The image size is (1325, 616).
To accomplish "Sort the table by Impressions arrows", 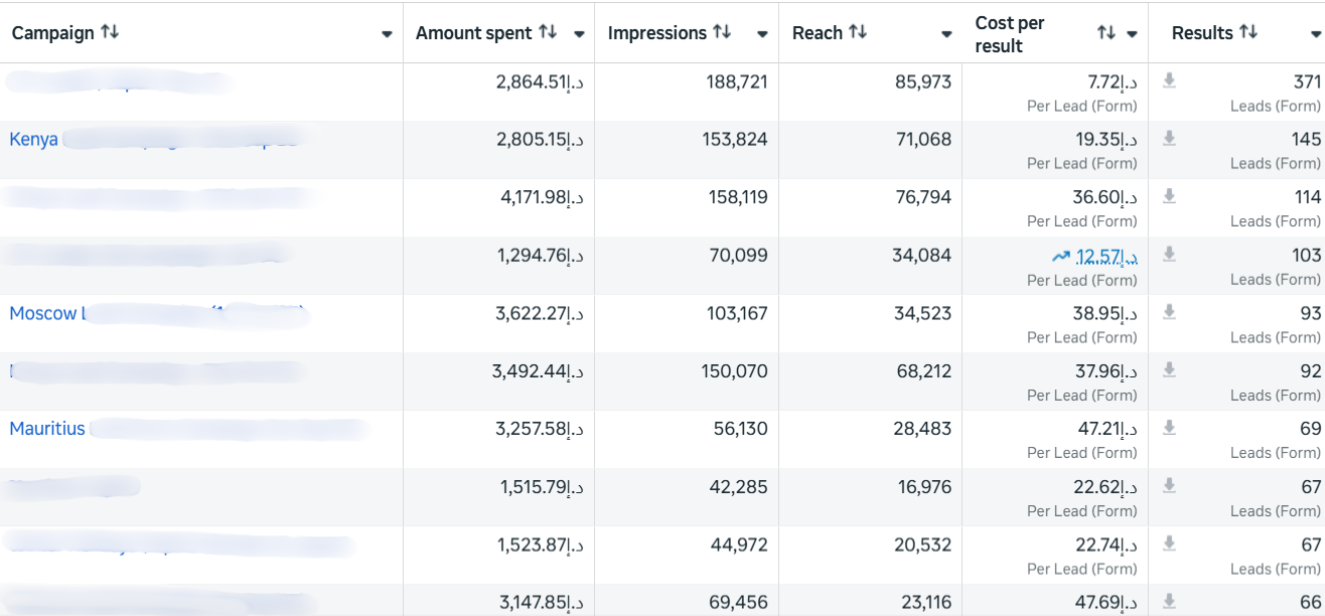I will pos(722,33).
